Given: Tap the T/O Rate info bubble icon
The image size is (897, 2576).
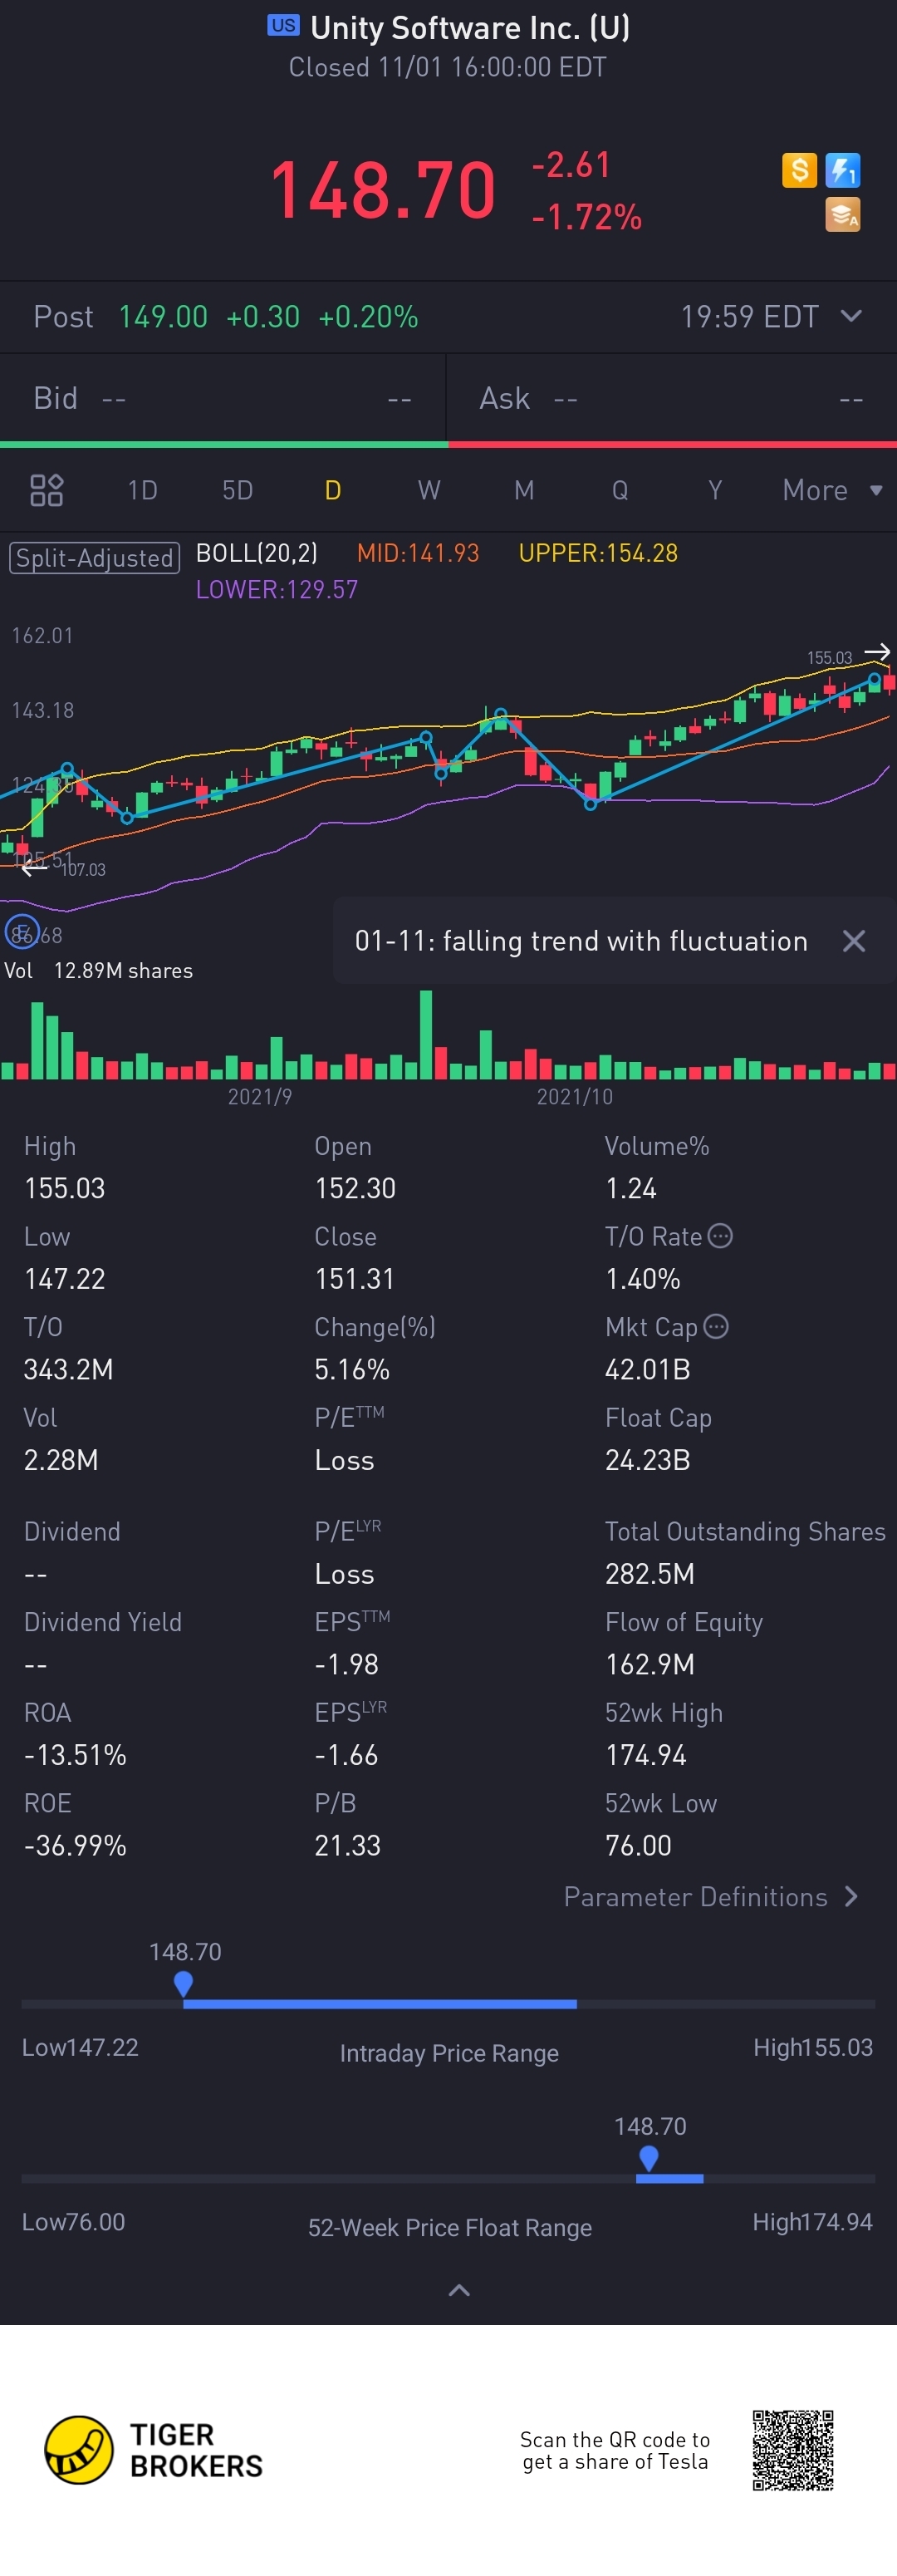Looking at the screenshot, I should (720, 1236).
